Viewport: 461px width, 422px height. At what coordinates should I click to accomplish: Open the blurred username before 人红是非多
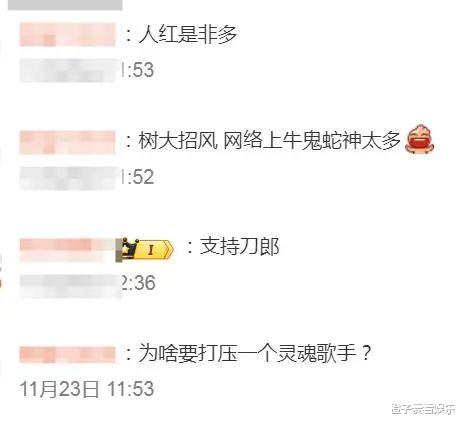click(x=67, y=35)
